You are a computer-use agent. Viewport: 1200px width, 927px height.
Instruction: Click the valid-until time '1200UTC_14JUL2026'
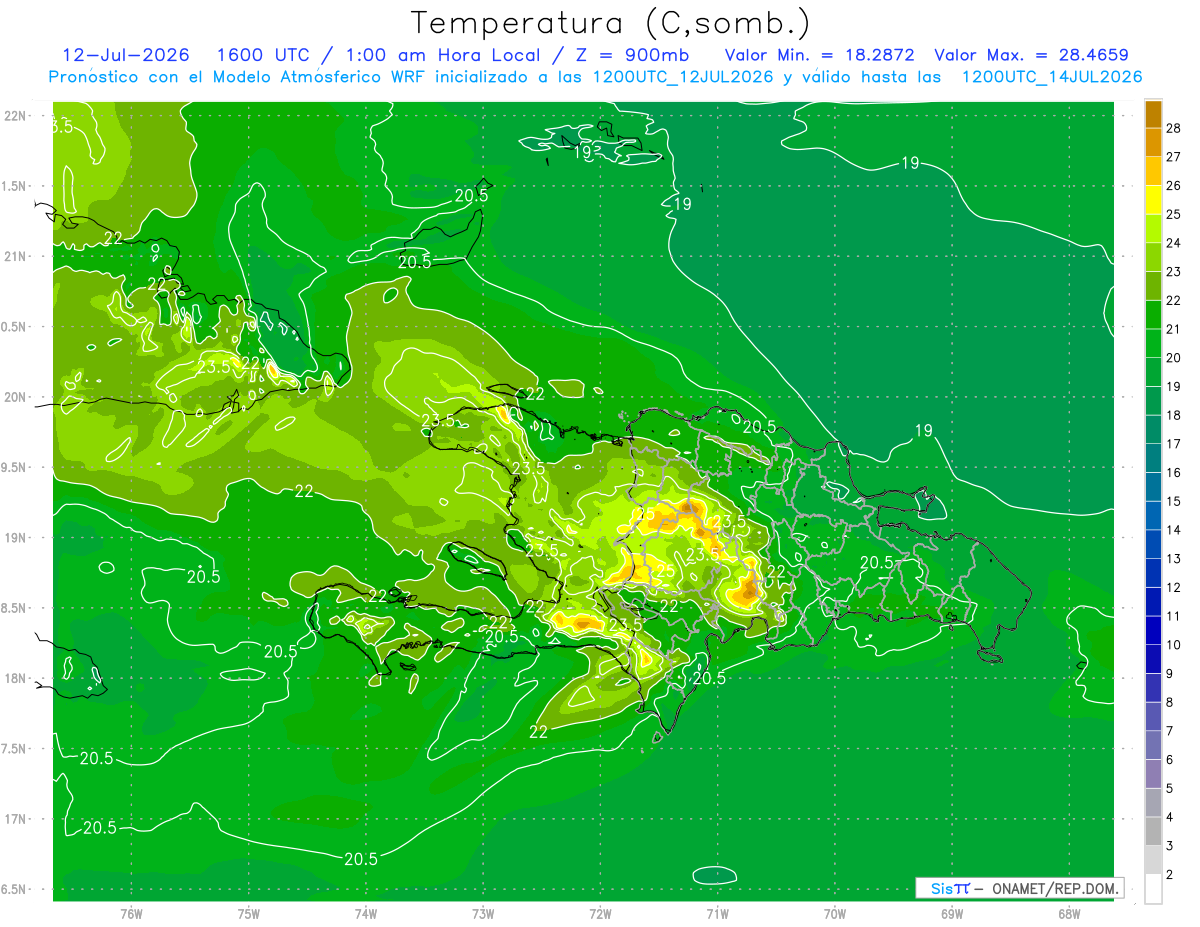pos(1052,77)
